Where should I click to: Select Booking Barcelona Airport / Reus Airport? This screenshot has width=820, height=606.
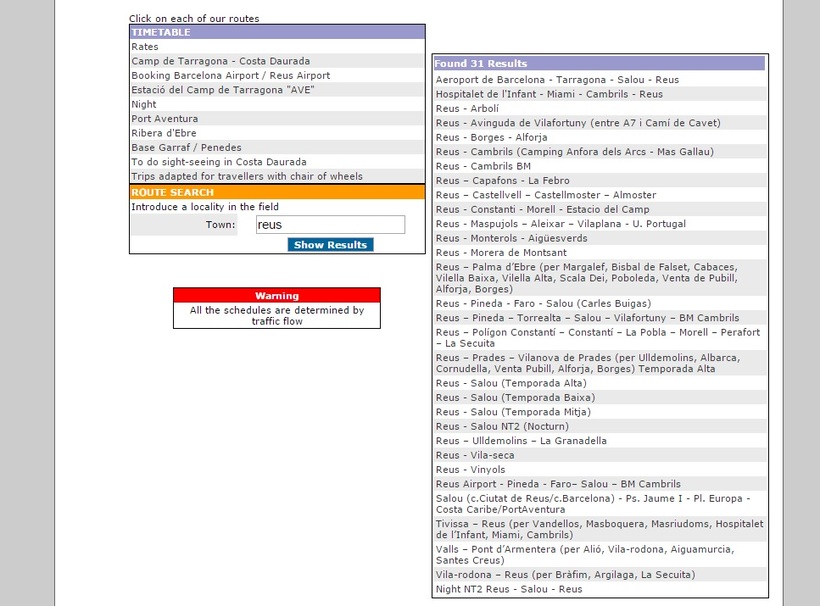point(231,75)
